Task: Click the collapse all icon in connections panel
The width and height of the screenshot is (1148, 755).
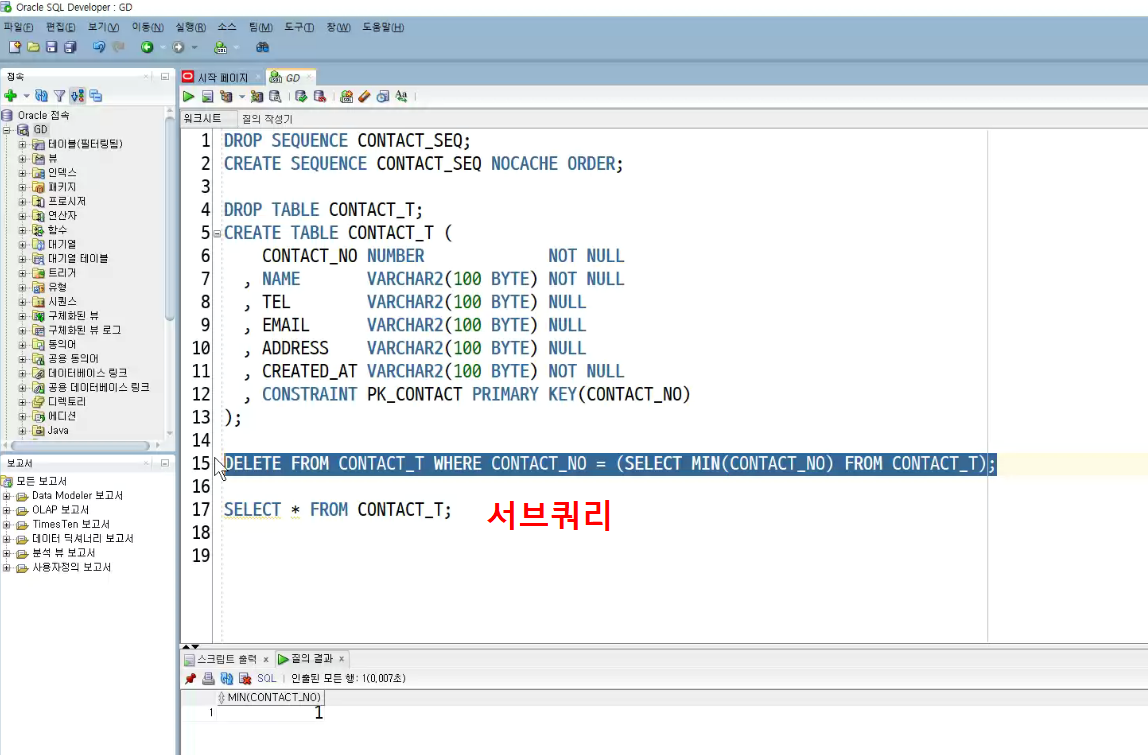Action: click(x=96, y=95)
